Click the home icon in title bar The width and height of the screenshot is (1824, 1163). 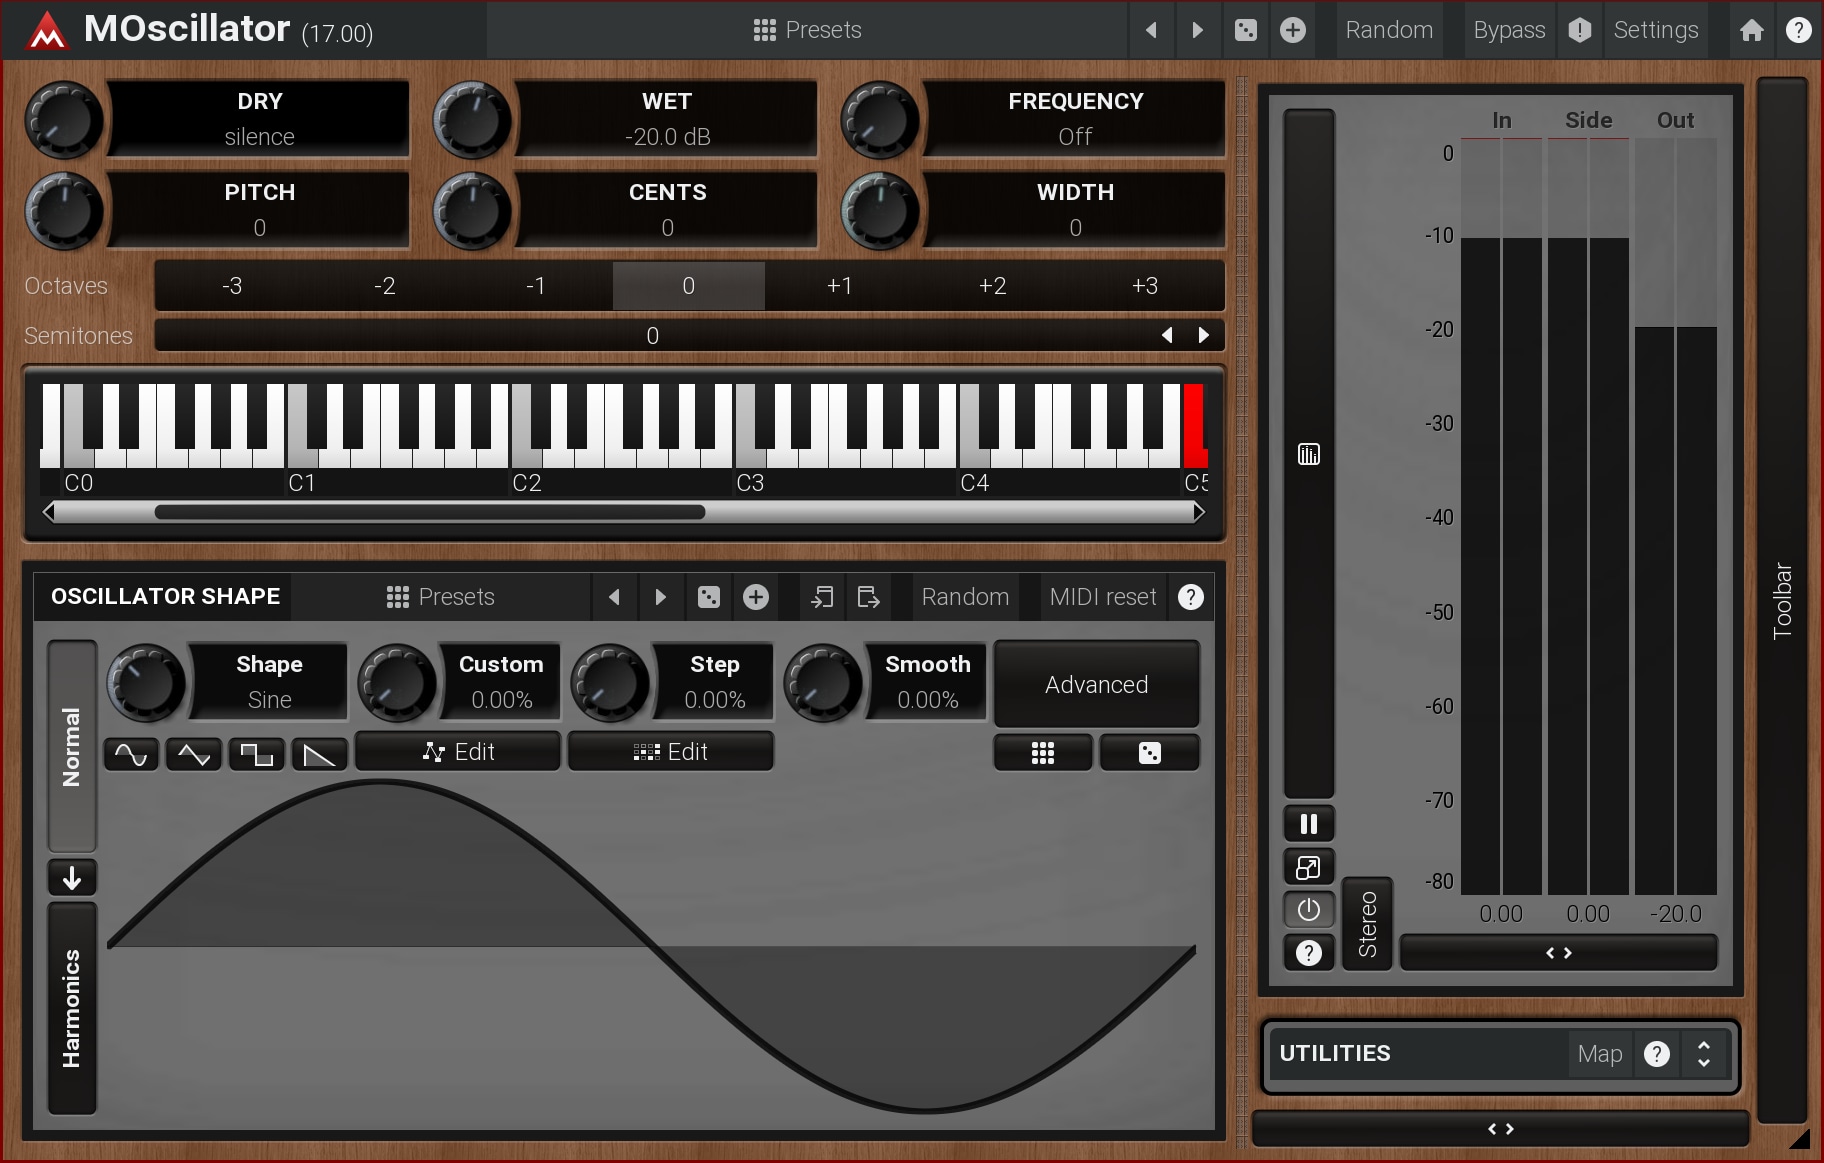(x=1751, y=30)
